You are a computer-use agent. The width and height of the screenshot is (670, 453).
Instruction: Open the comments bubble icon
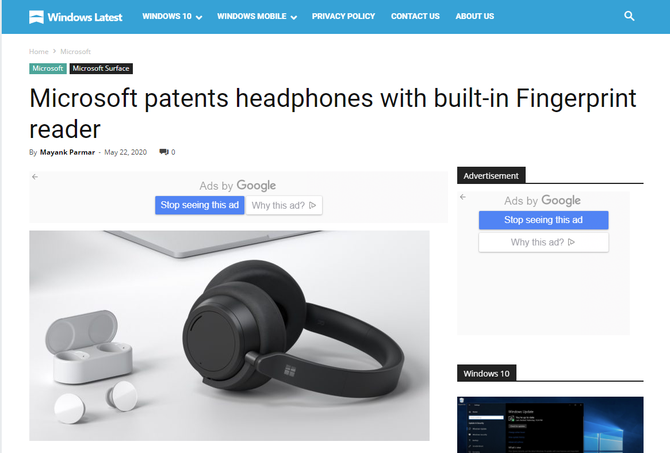click(164, 152)
